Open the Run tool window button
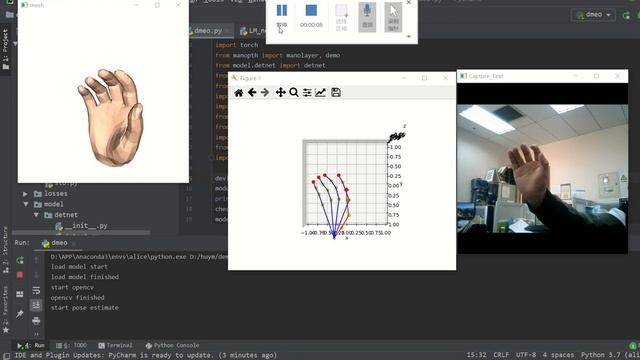This screenshot has width=640, height=360. pyautogui.click(x=31, y=345)
